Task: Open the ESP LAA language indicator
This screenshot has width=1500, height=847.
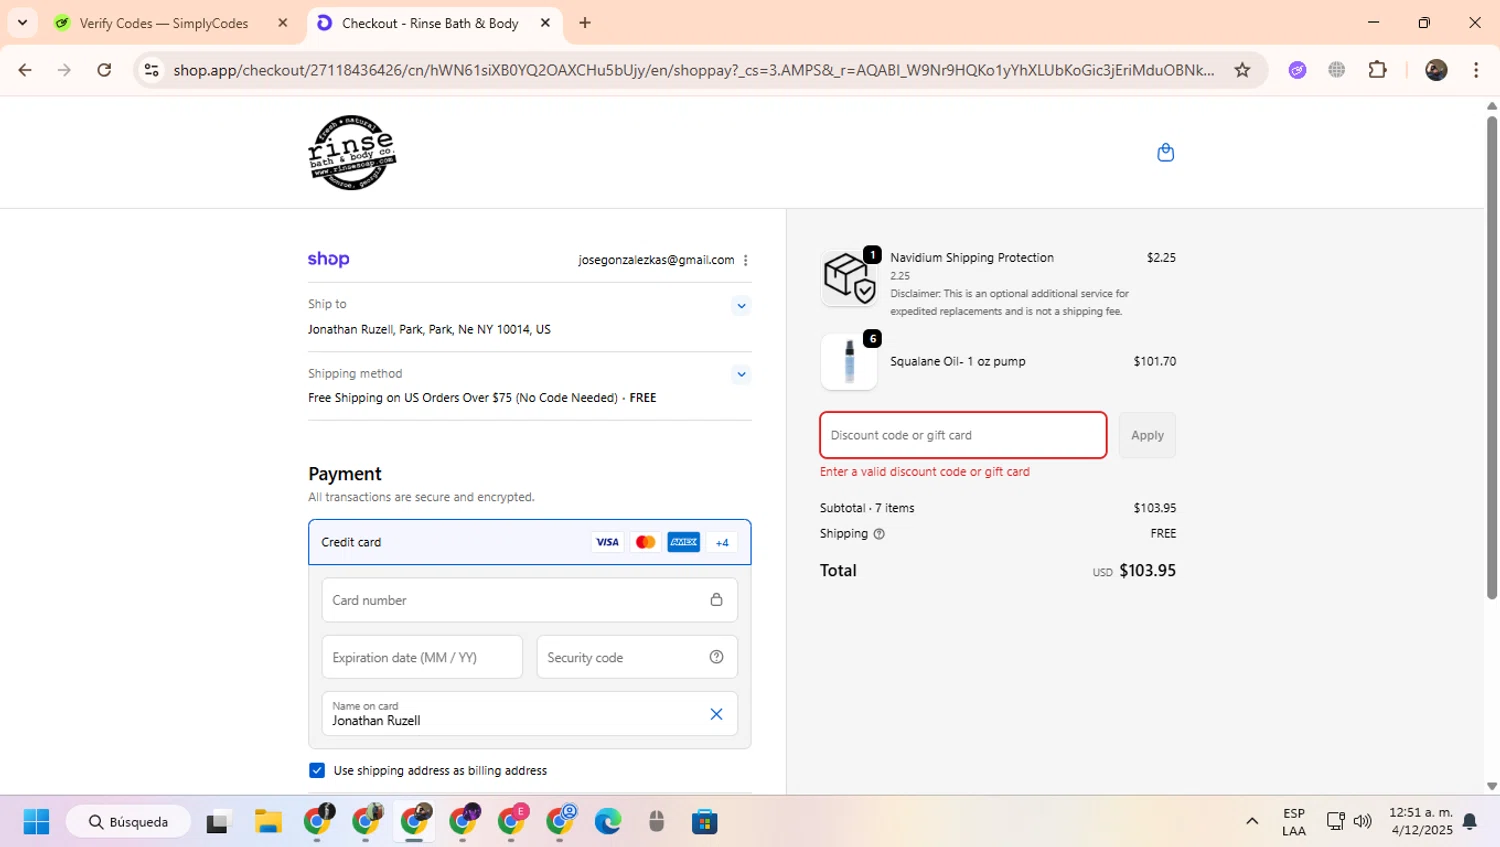Action: point(1294,822)
